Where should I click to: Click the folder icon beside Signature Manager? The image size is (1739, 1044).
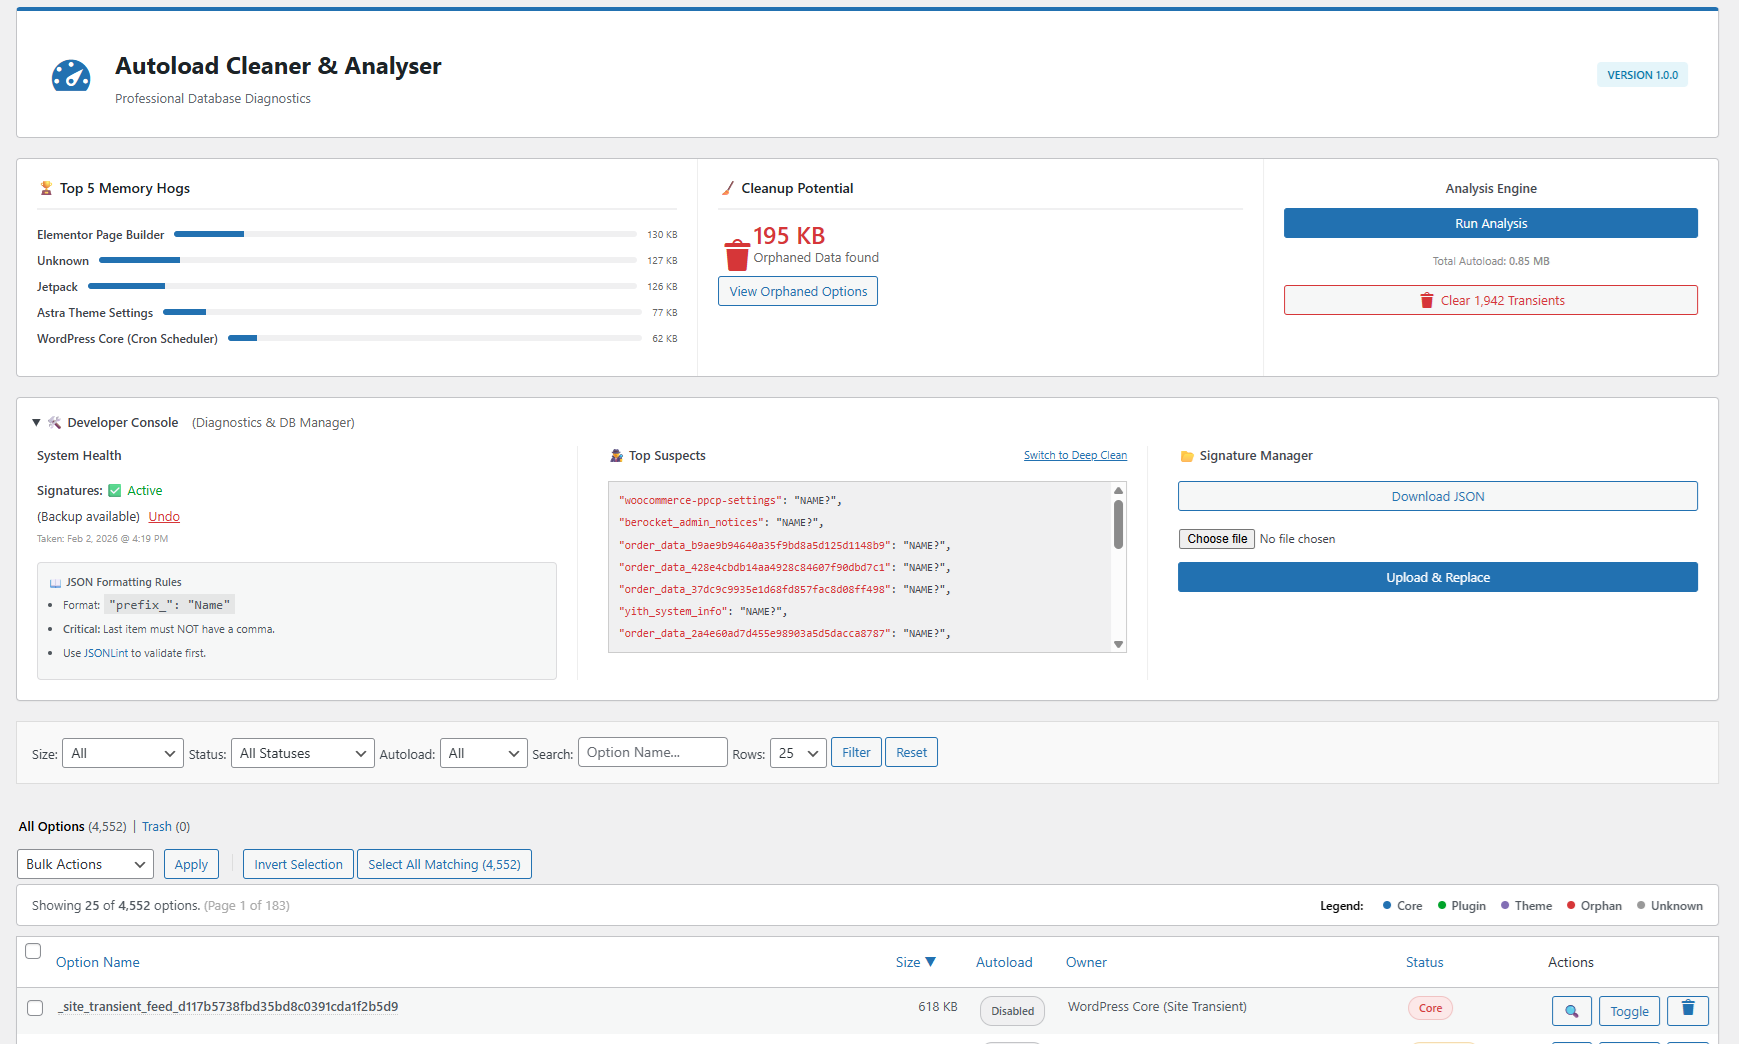pos(1187,455)
